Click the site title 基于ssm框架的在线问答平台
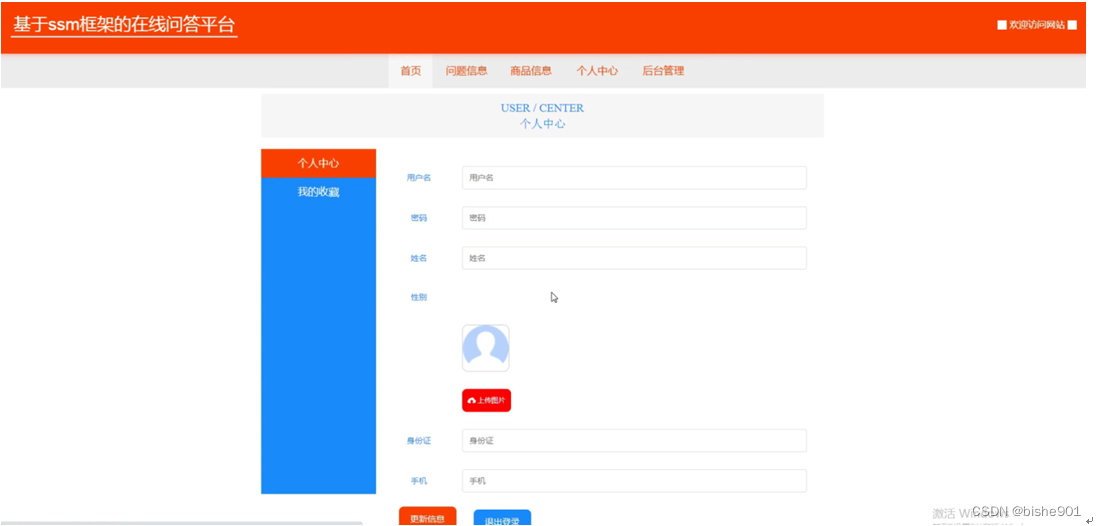This screenshot has width=1096, height=526. [124, 25]
